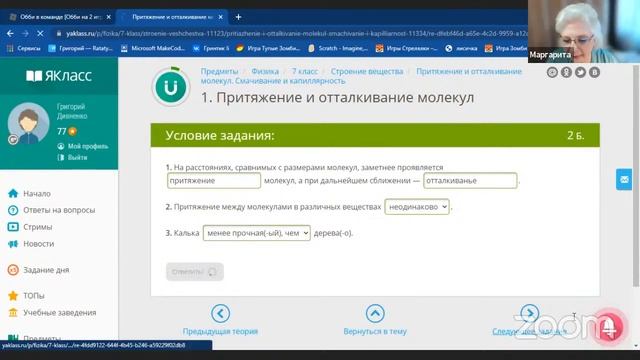Open 7 класс breadcrumb
Screen dimensions: 640x360
(304, 71)
